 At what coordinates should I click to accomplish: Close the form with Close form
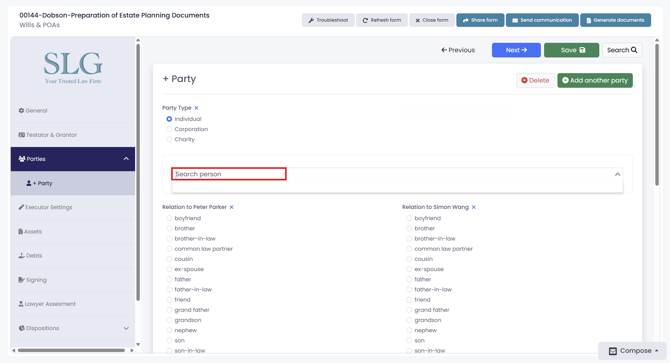[x=432, y=20]
